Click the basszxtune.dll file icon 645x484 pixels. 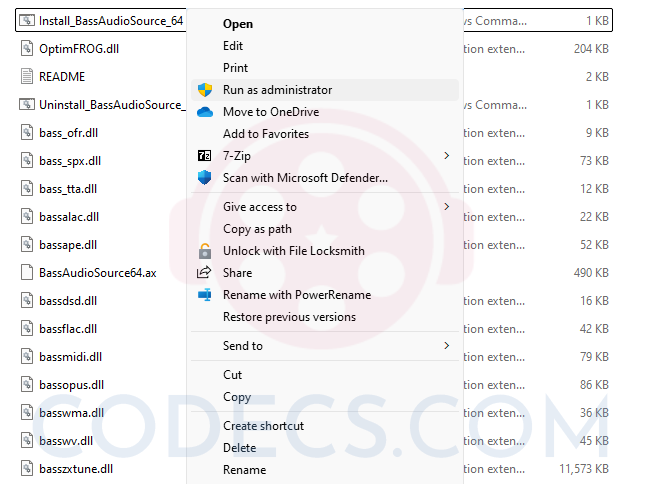(27, 468)
